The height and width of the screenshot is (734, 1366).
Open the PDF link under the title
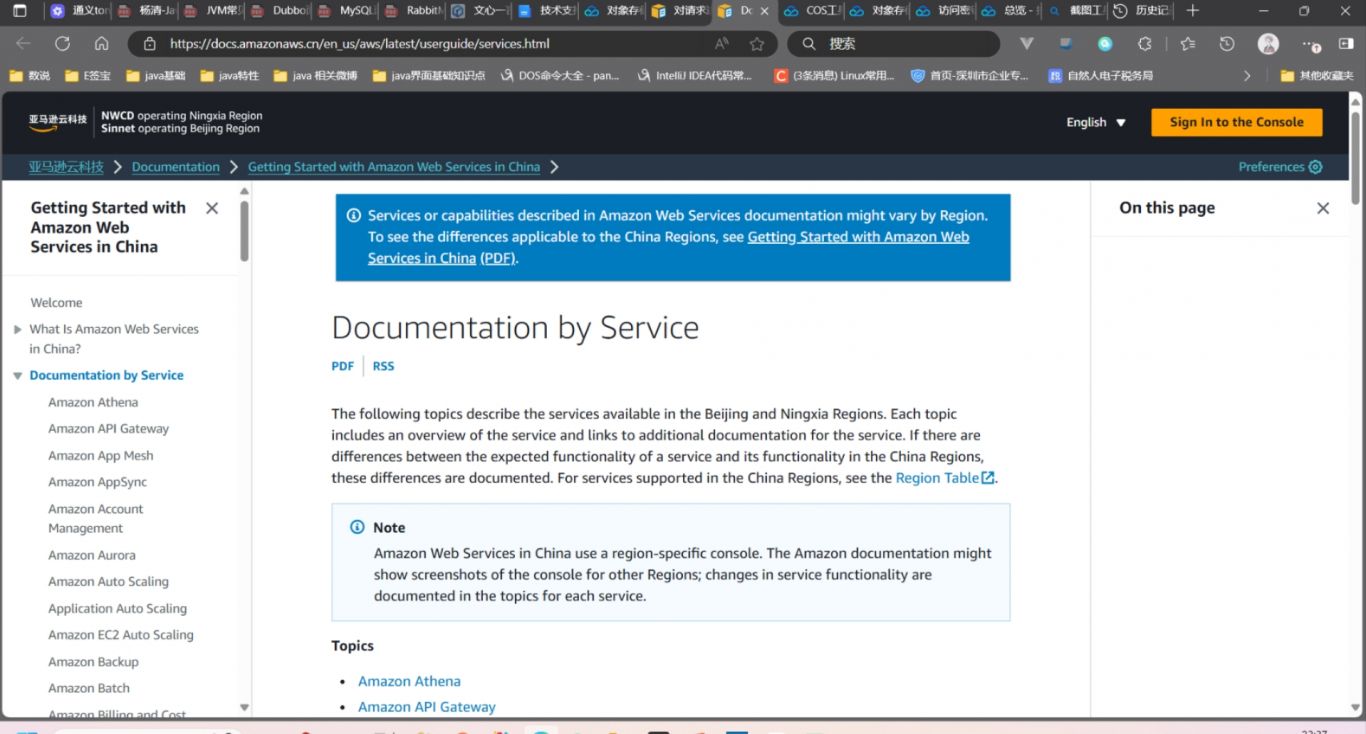(x=343, y=366)
